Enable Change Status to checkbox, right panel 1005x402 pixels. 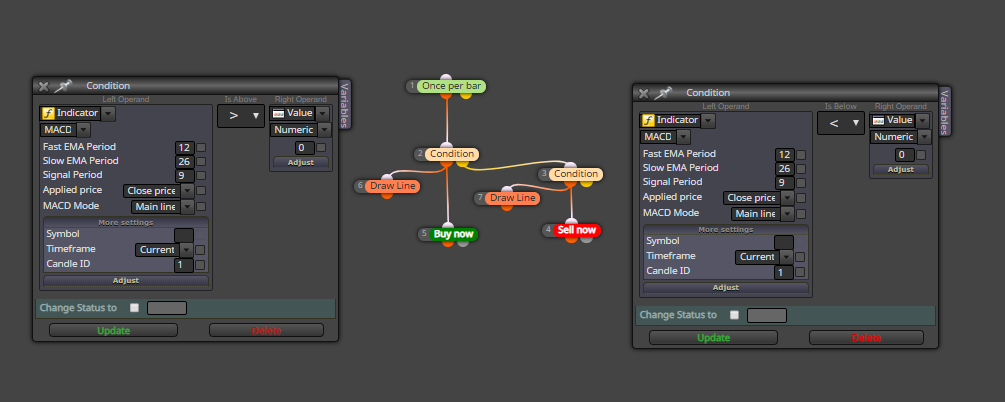pos(734,315)
